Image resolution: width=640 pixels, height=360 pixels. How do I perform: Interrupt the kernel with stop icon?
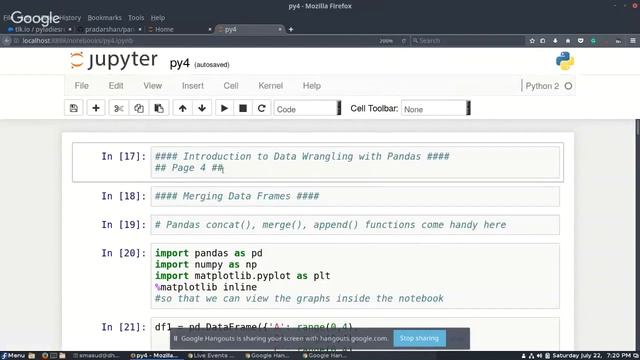click(x=243, y=108)
